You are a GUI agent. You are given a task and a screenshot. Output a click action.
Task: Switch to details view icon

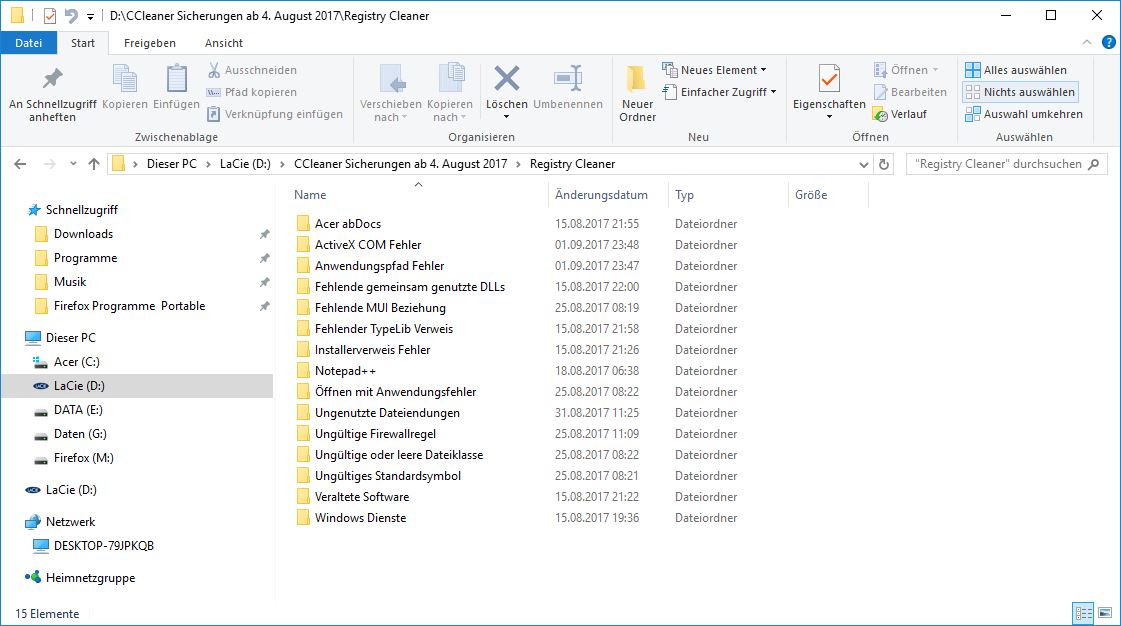tap(1083, 613)
